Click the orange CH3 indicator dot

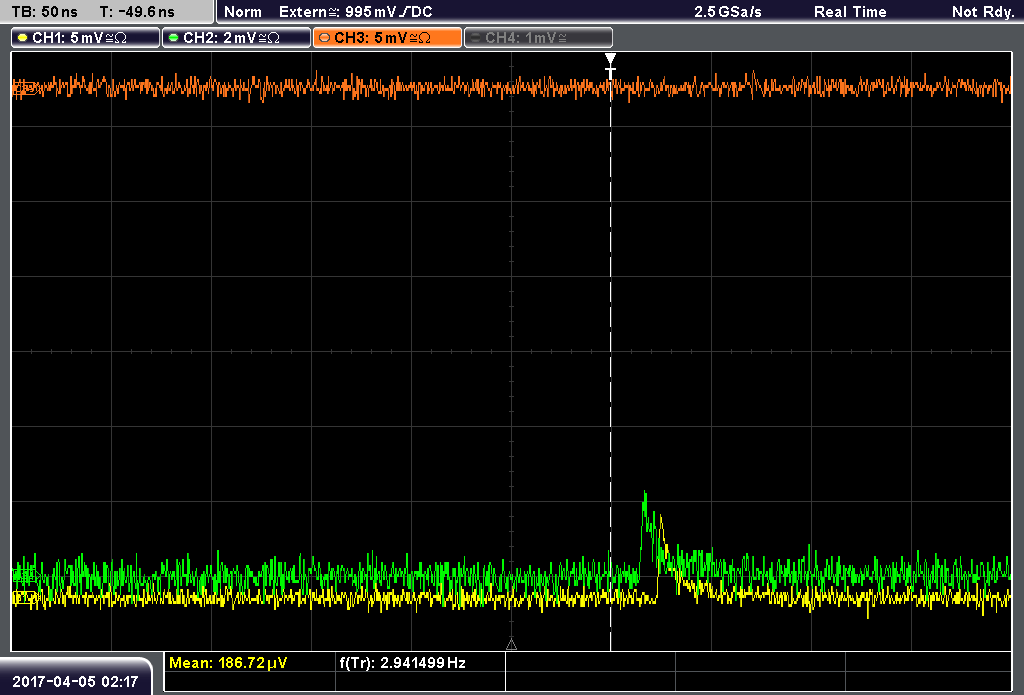click(325, 38)
